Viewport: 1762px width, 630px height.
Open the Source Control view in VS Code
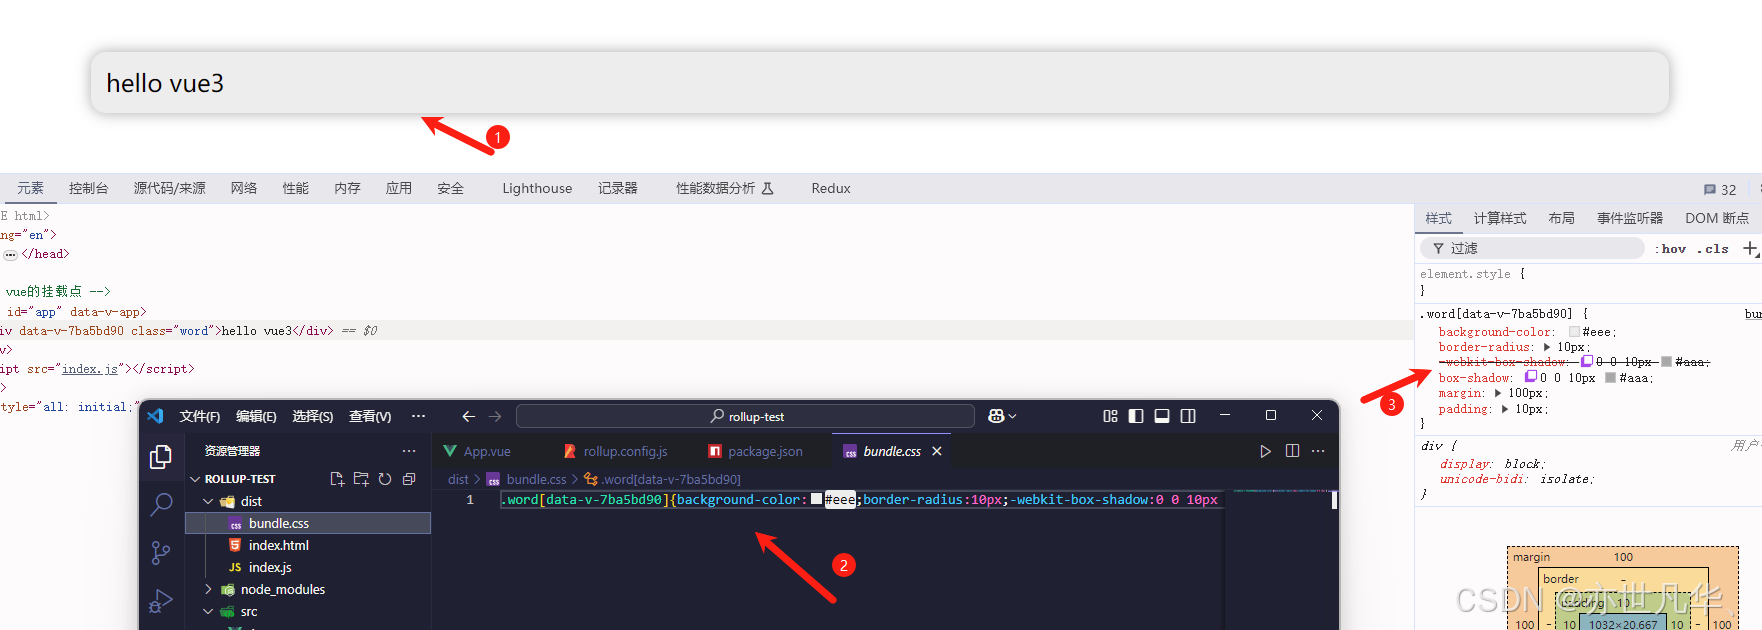pyautogui.click(x=161, y=552)
